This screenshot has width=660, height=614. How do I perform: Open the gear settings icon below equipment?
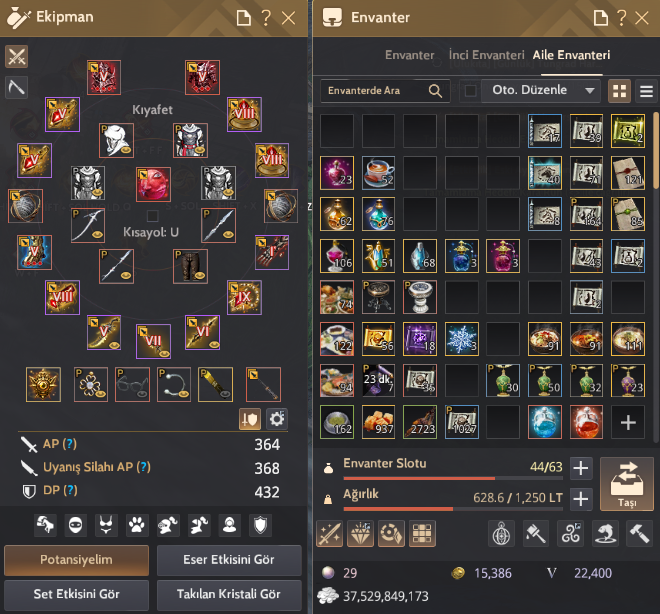277,419
